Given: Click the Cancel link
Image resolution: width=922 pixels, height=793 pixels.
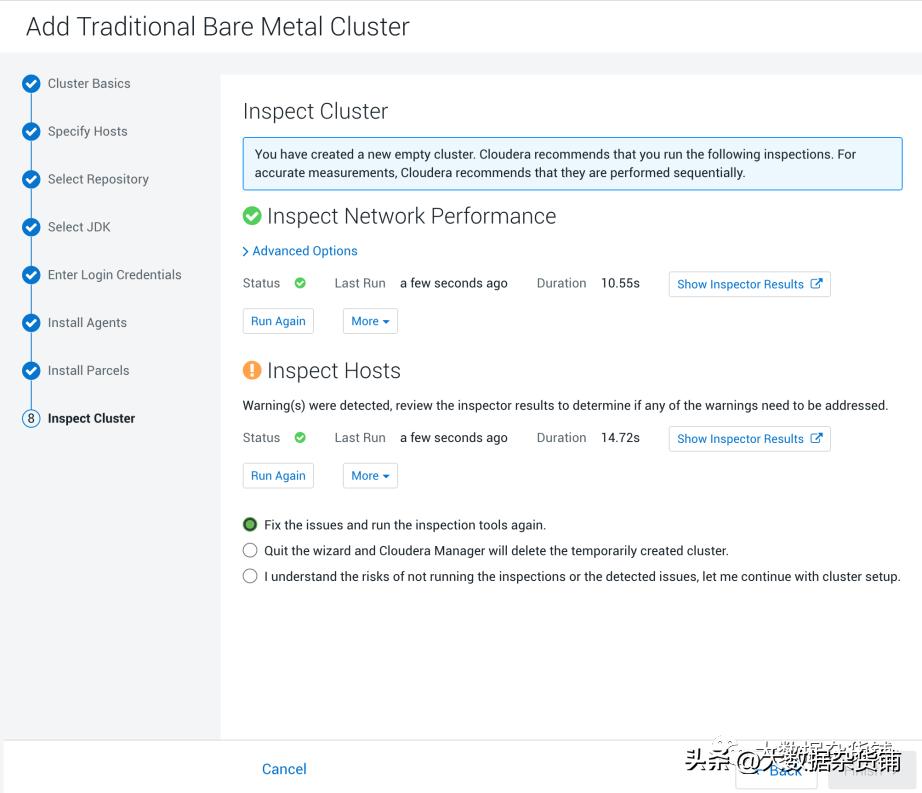Looking at the screenshot, I should pyautogui.click(x=284, y=769).
